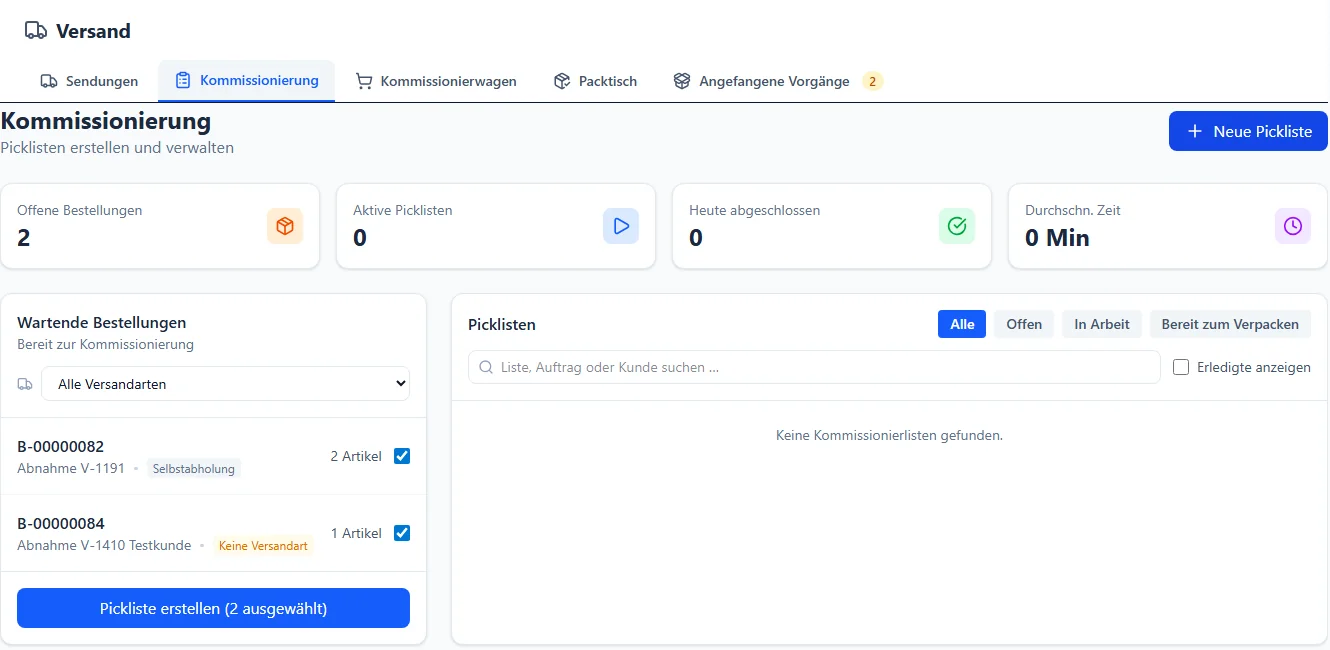Click the Keine Versandart tag
Viewport: 1330px width, 650px height.
point(263,546)
